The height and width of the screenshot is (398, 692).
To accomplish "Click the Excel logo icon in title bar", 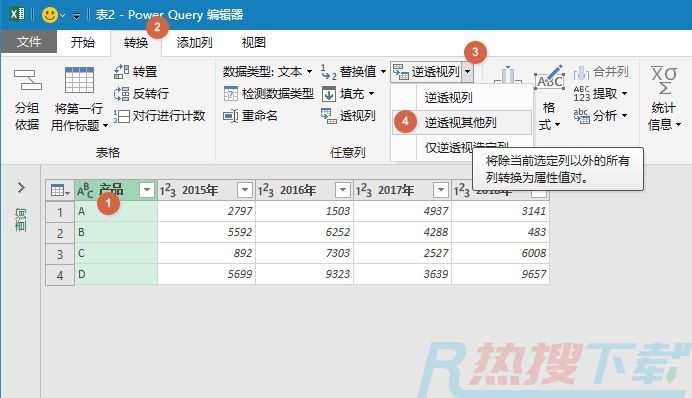I will (17, 14).
